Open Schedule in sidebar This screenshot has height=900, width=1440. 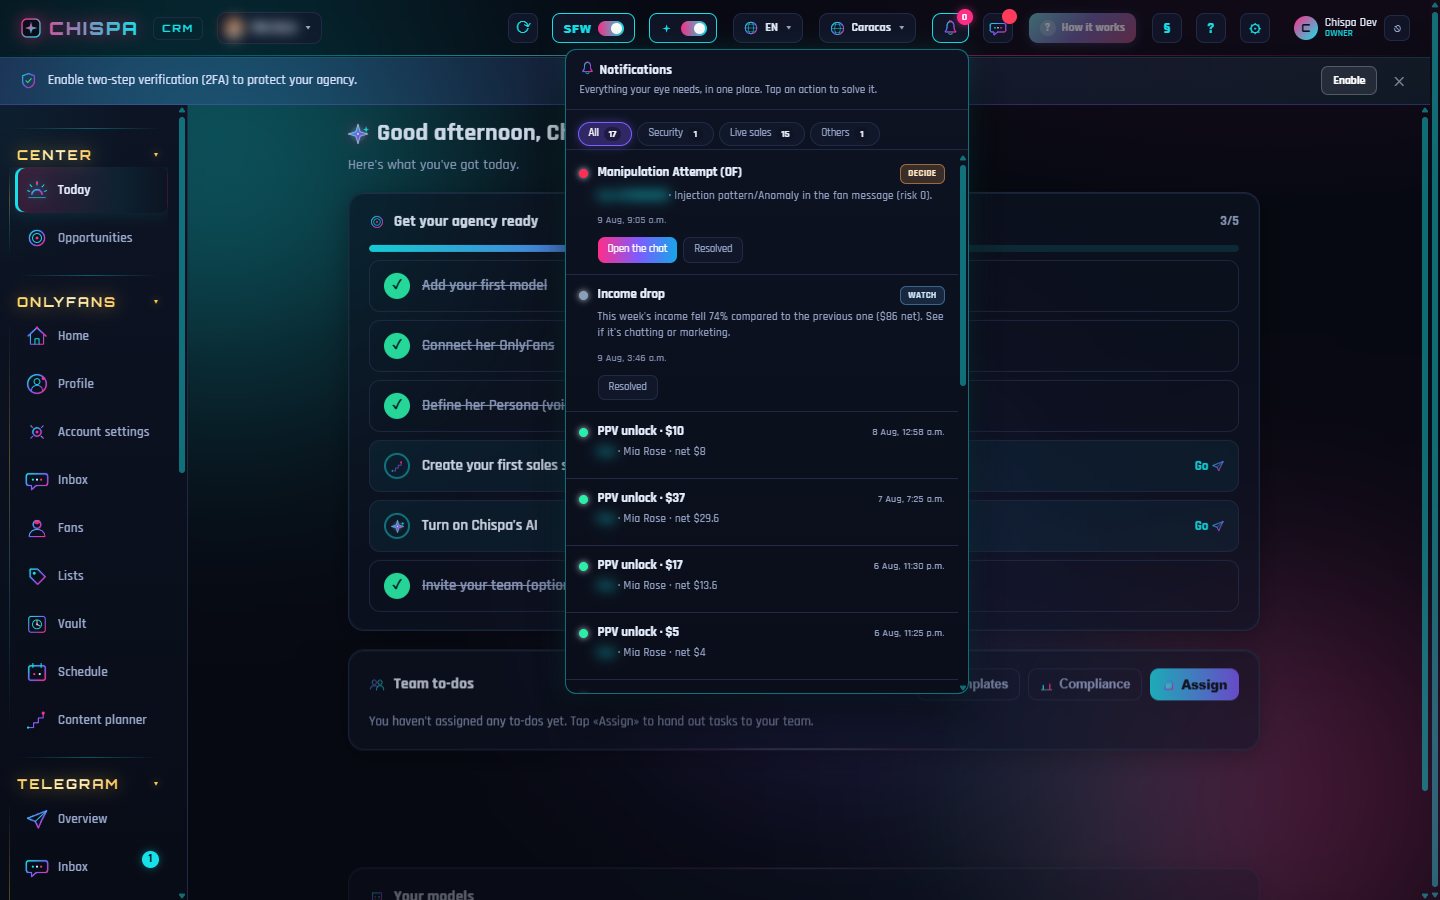[92, 672]
